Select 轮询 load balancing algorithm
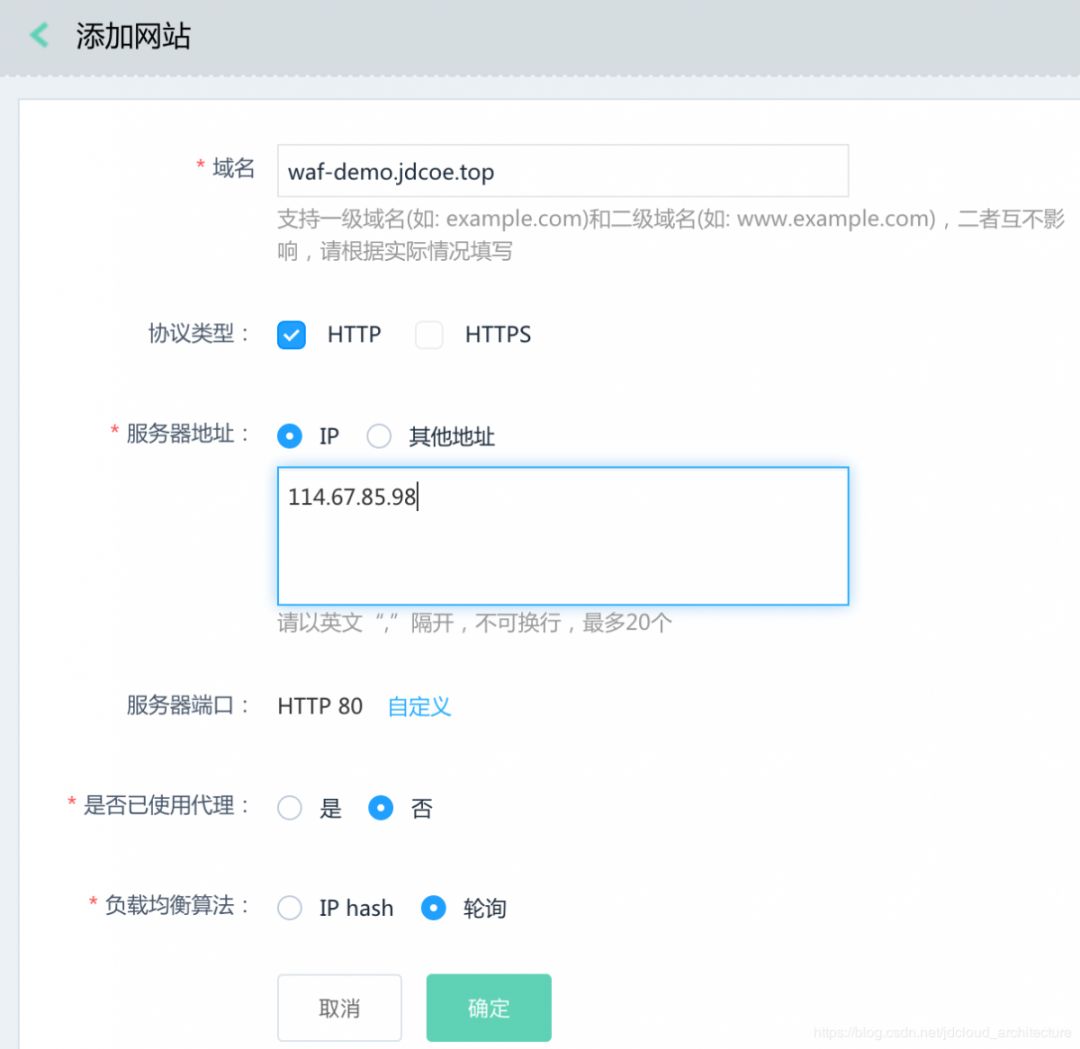This screenshot has height=1049, width=1080. [433, 908]
